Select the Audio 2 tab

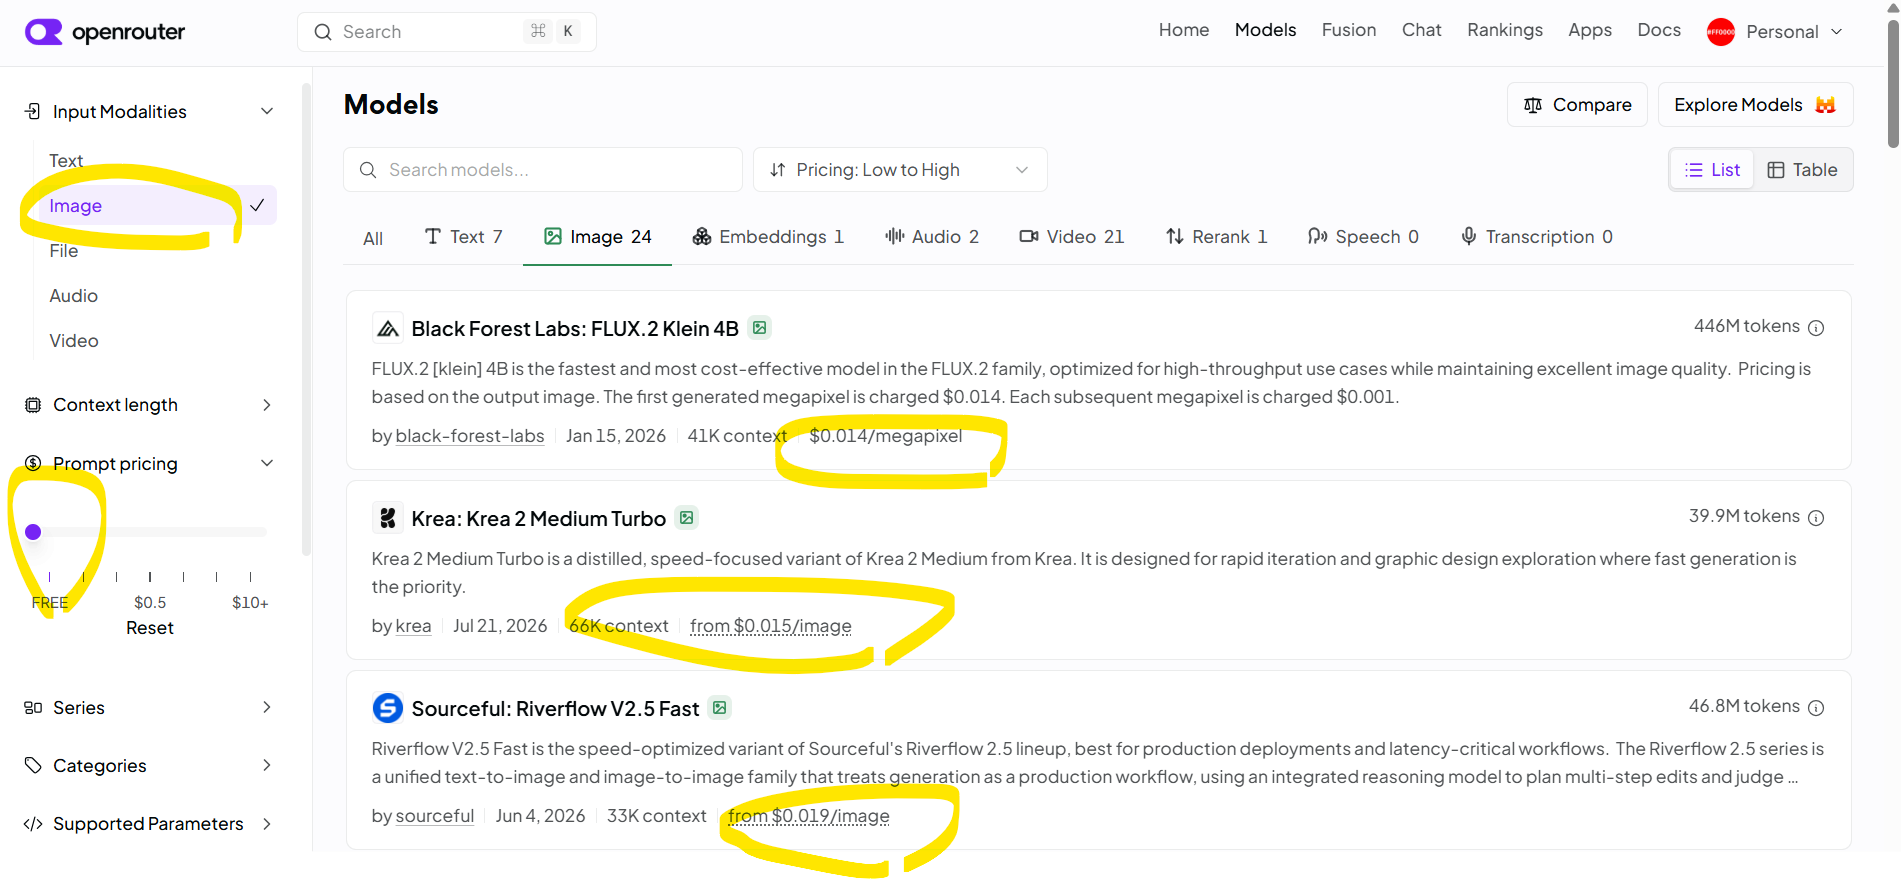point(932,237)
